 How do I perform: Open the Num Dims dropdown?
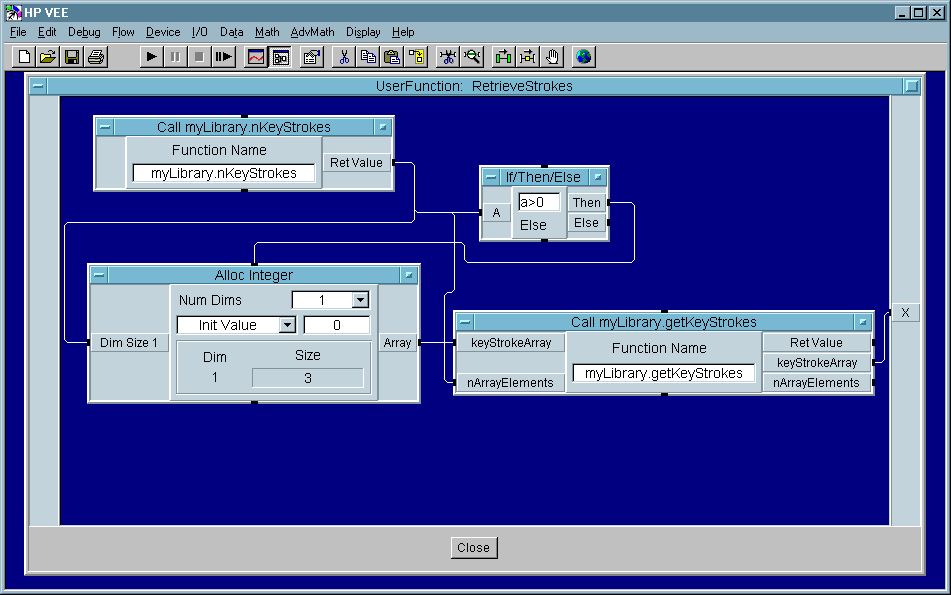click(361, 300)
